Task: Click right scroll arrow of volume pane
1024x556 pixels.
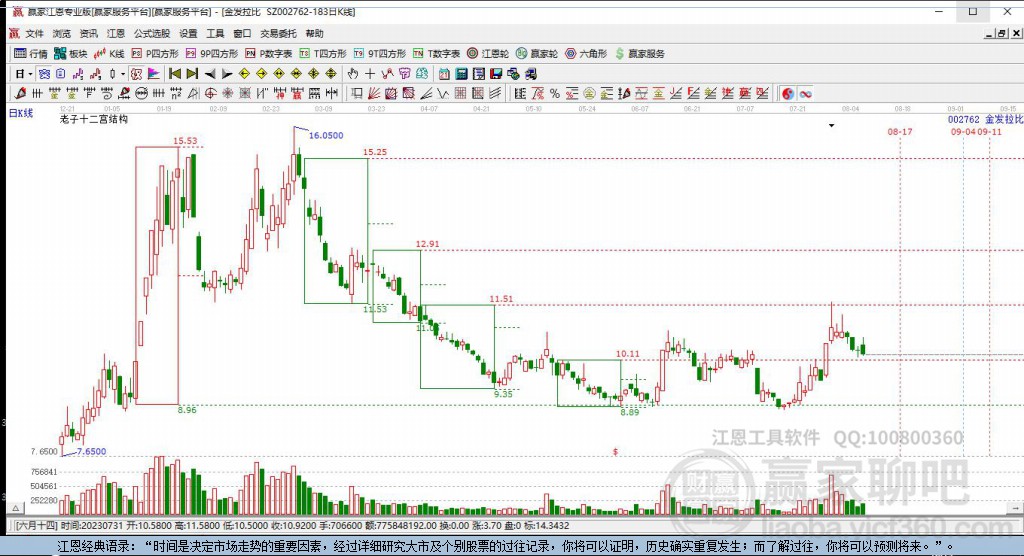Action: tap(1015, 508)
